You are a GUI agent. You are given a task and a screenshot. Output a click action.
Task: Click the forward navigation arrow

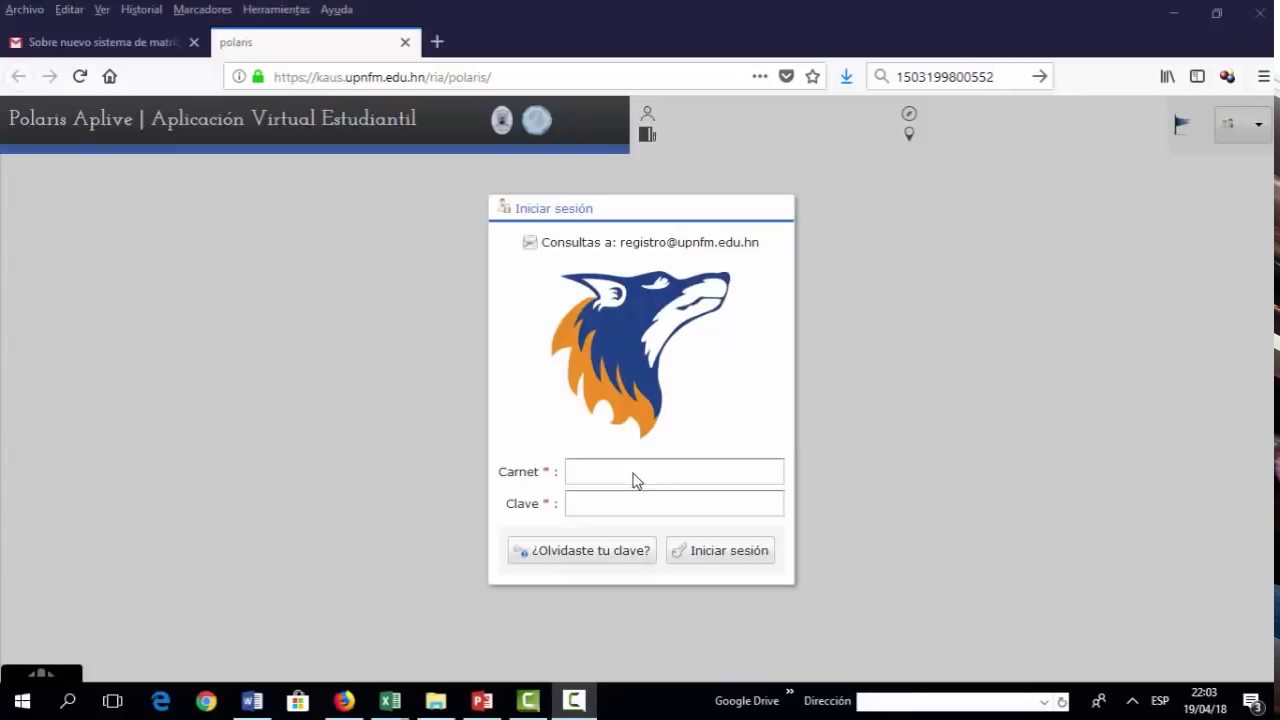[x=49, y=76]
